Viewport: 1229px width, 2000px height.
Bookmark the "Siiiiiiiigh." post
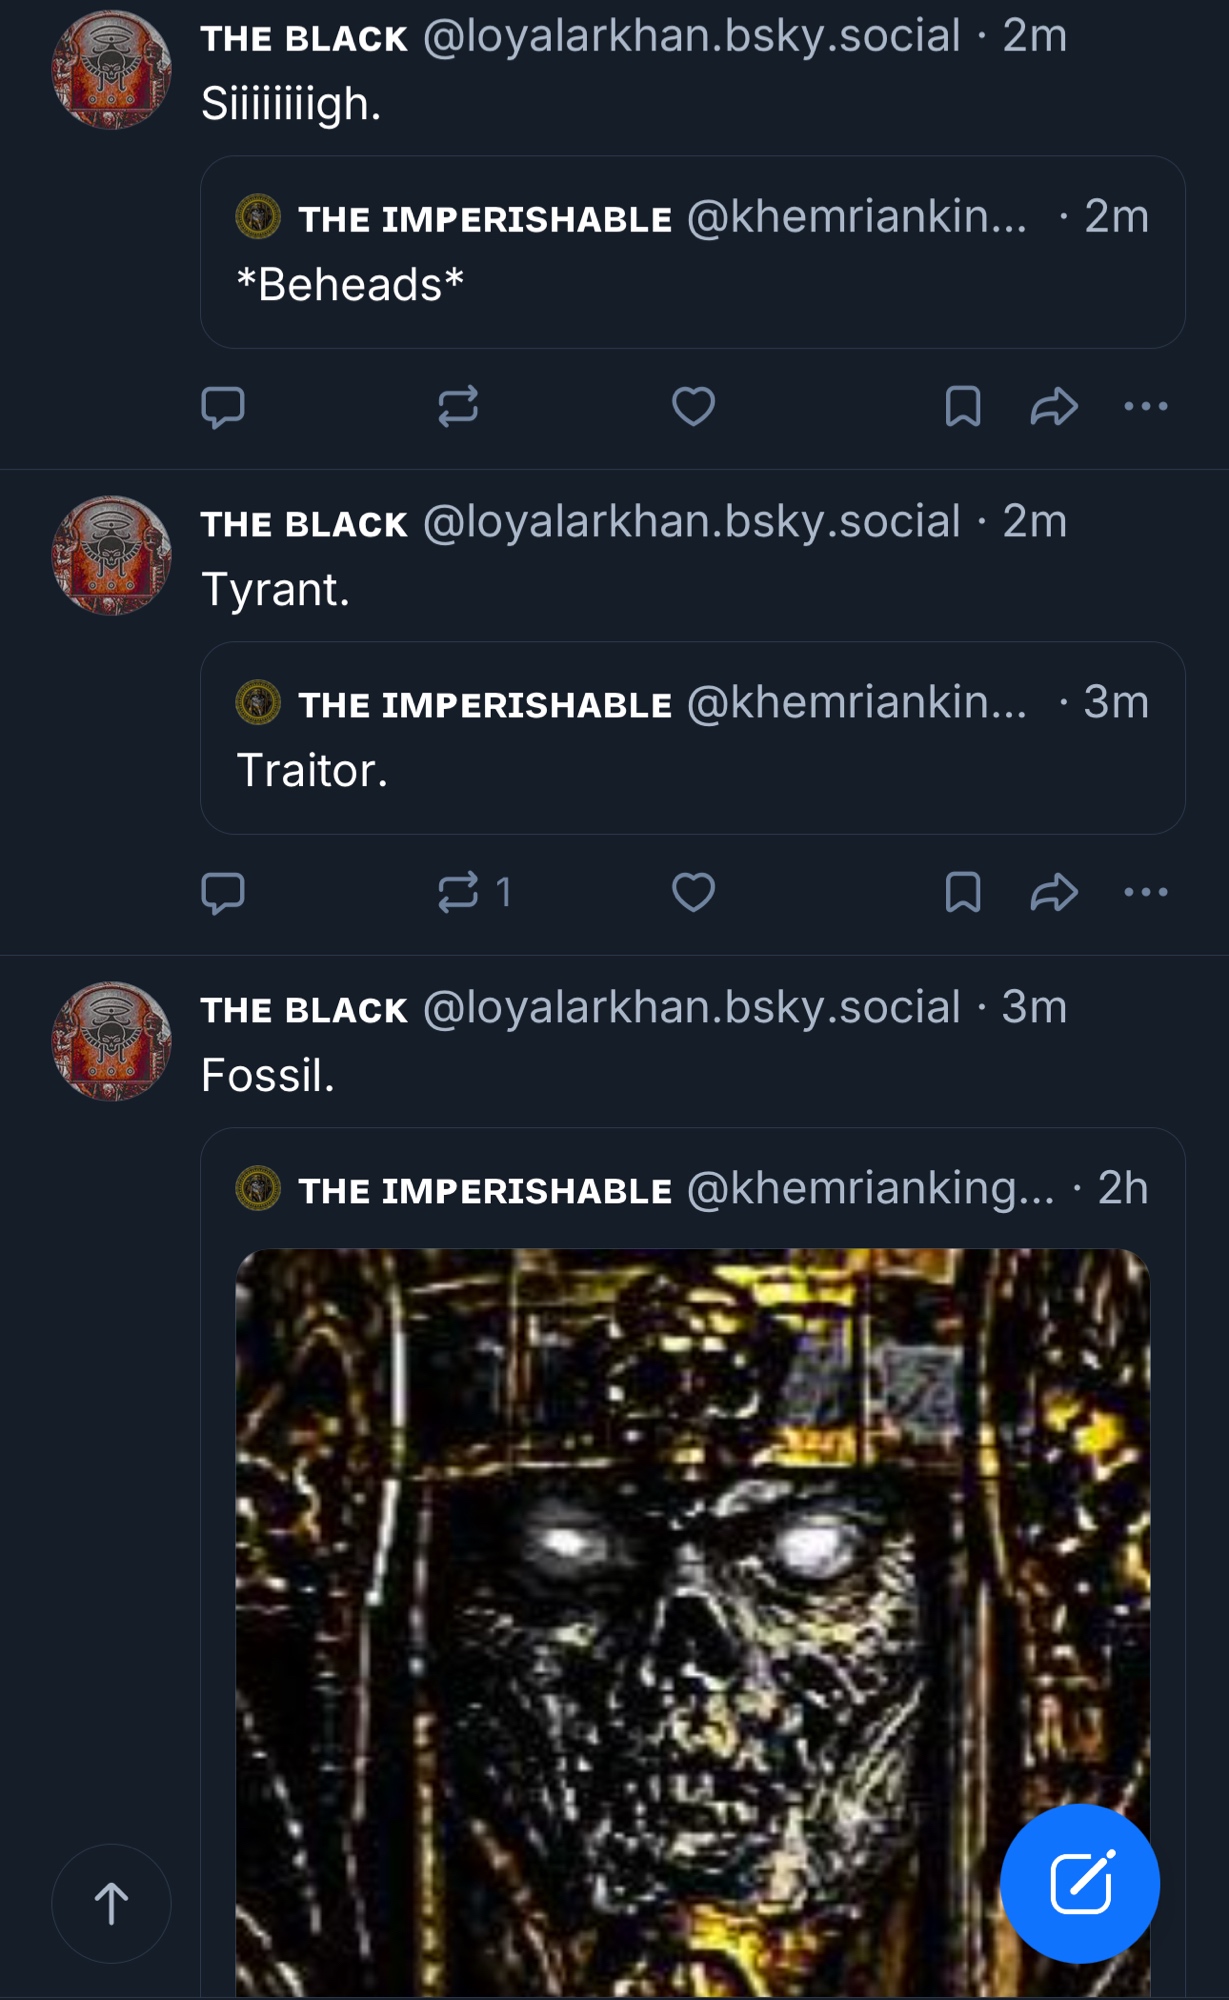tap(962, 407)
